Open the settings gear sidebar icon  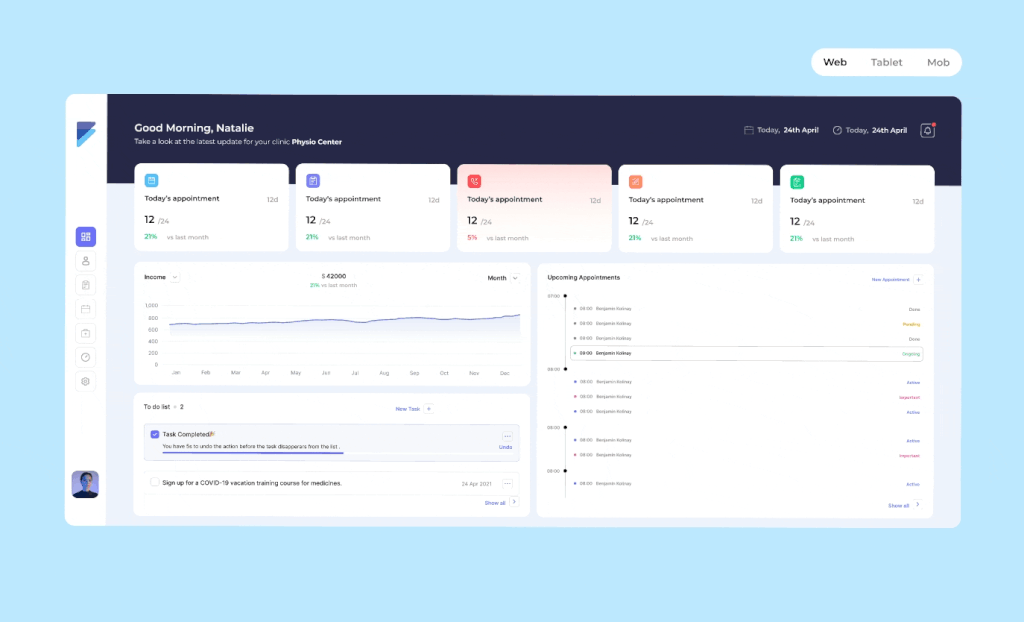(x=86, y=382)
